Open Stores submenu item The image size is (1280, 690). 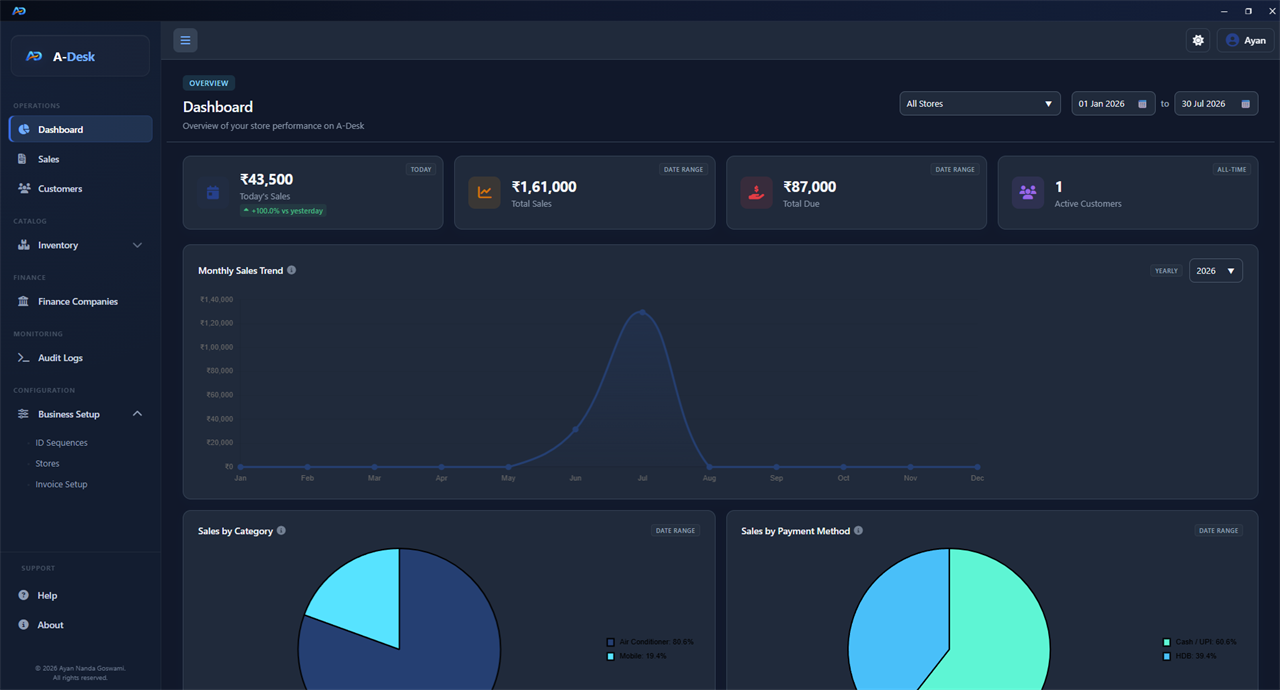pos(47,463)
